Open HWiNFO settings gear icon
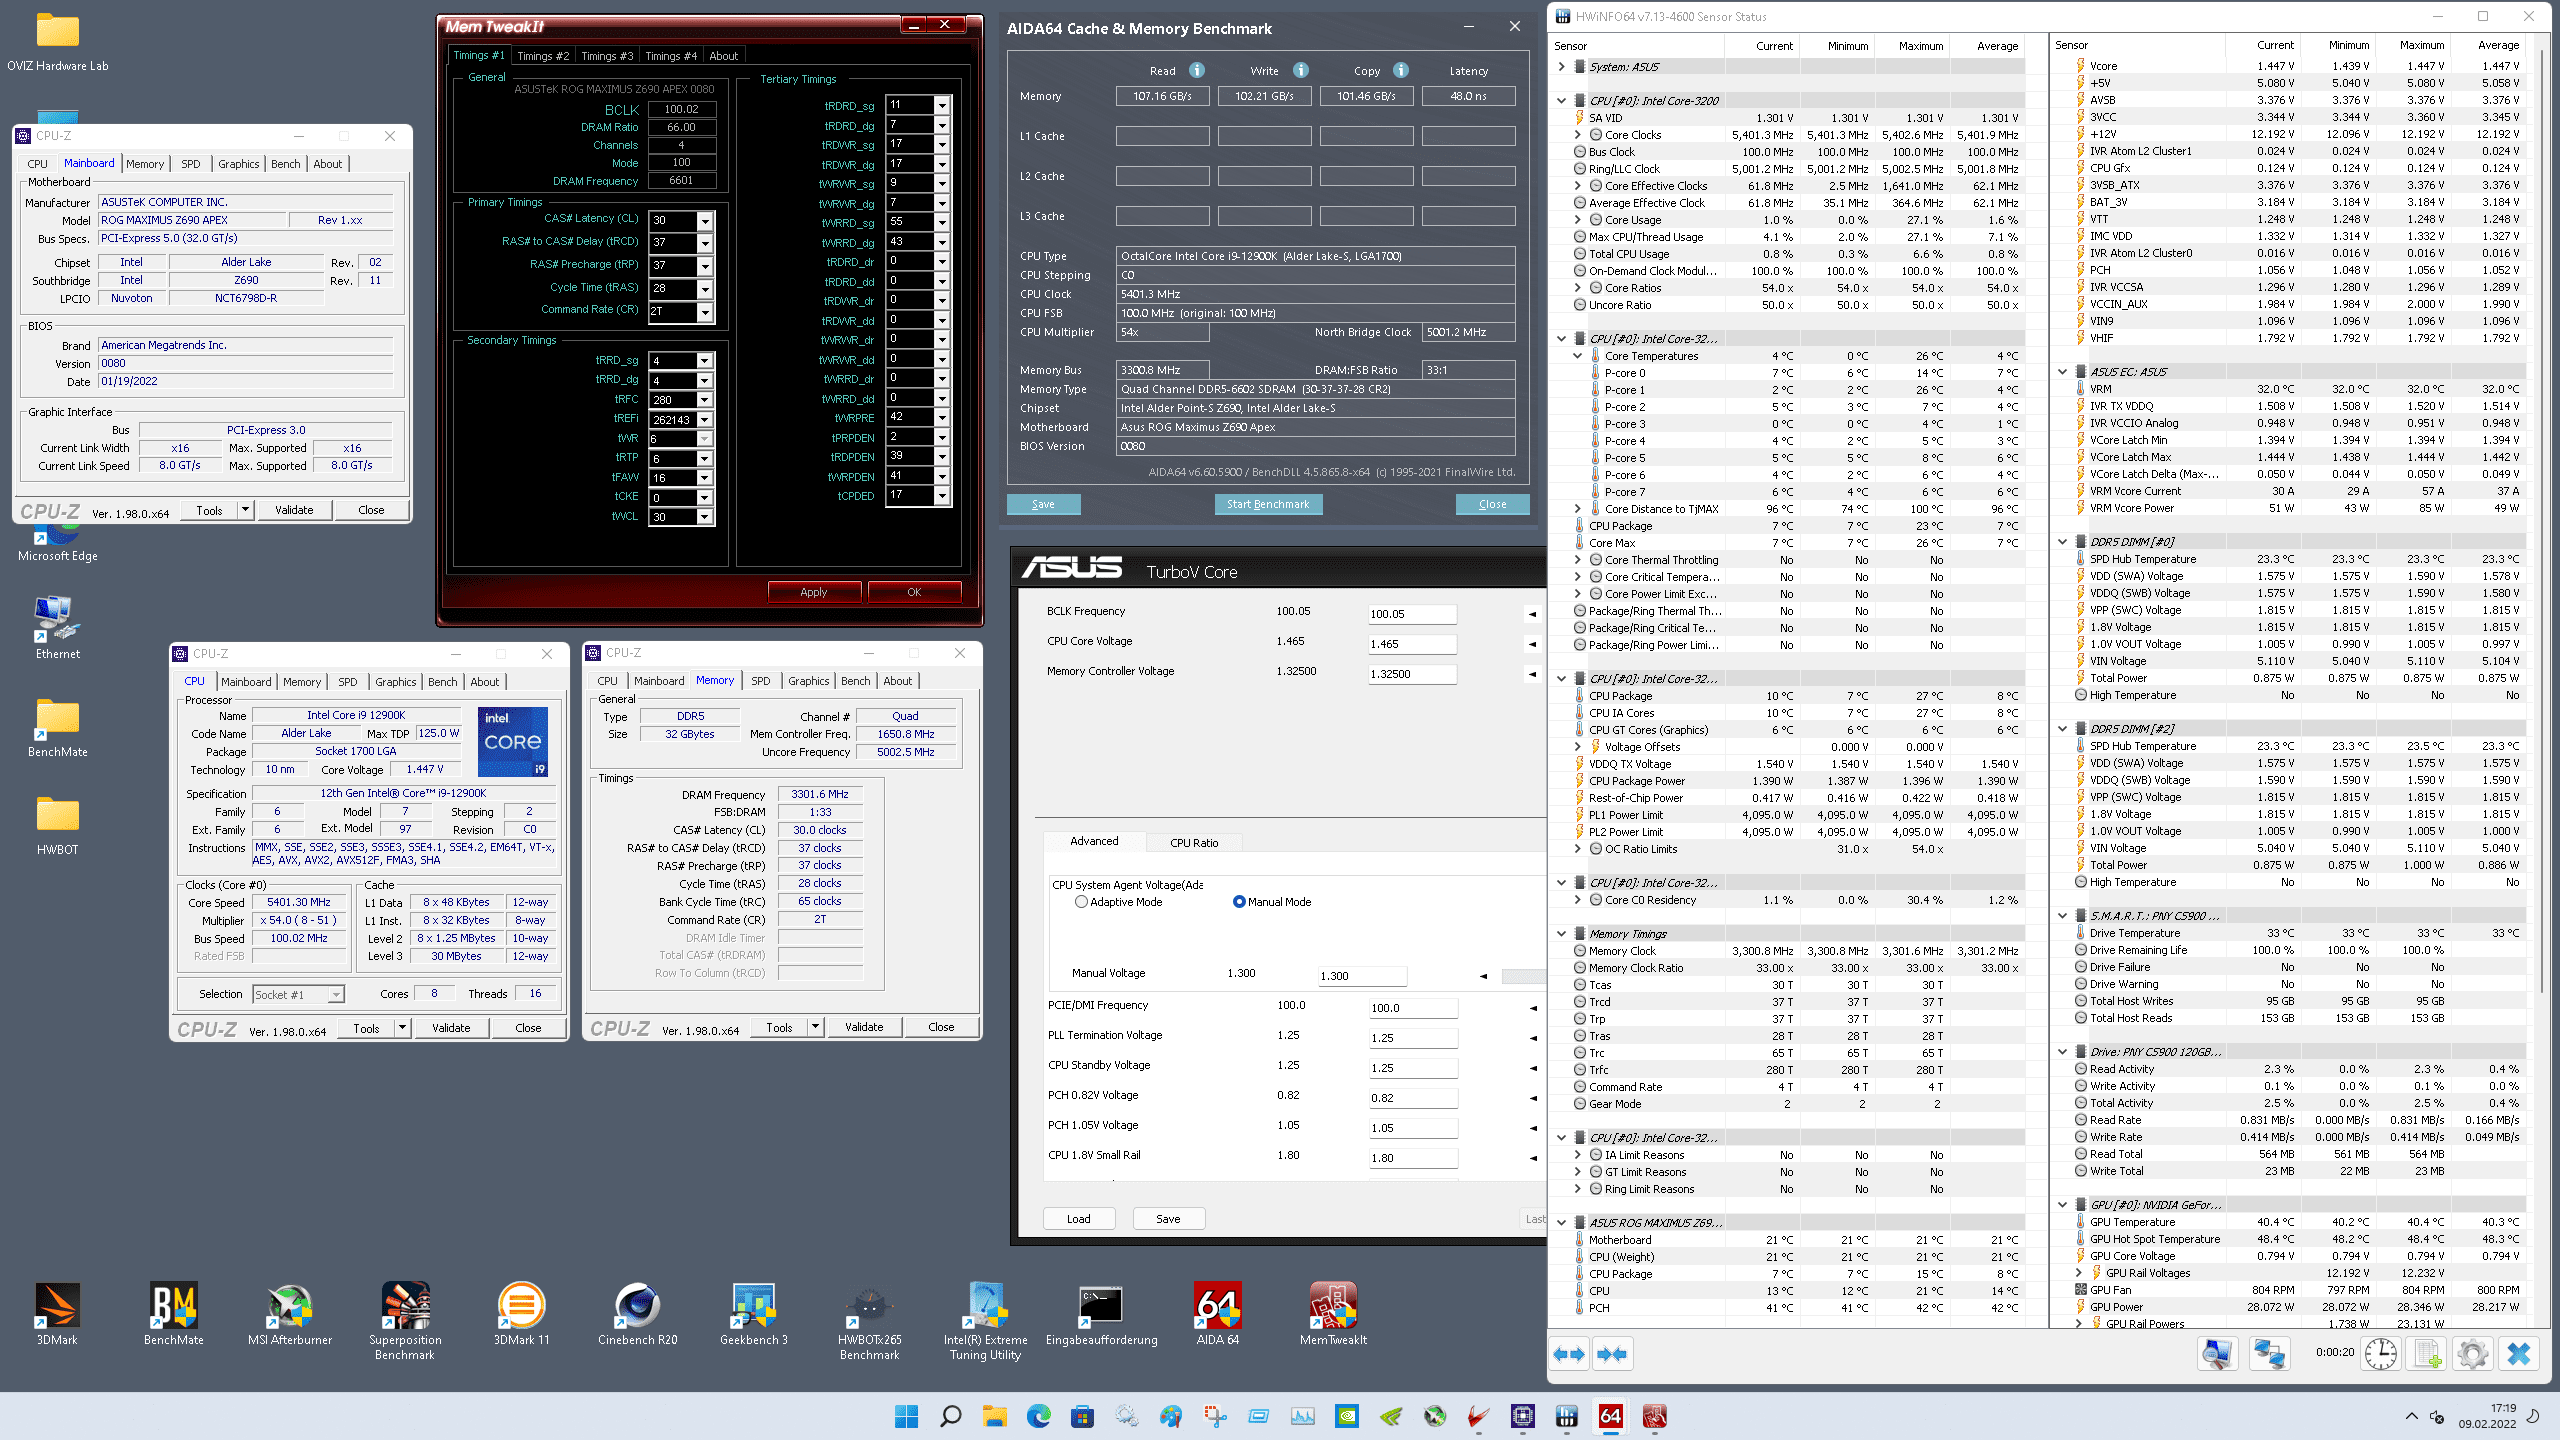The width and height of the screenshot is (2560, 1440). pyautogui.click(x=2473, y=1354)
